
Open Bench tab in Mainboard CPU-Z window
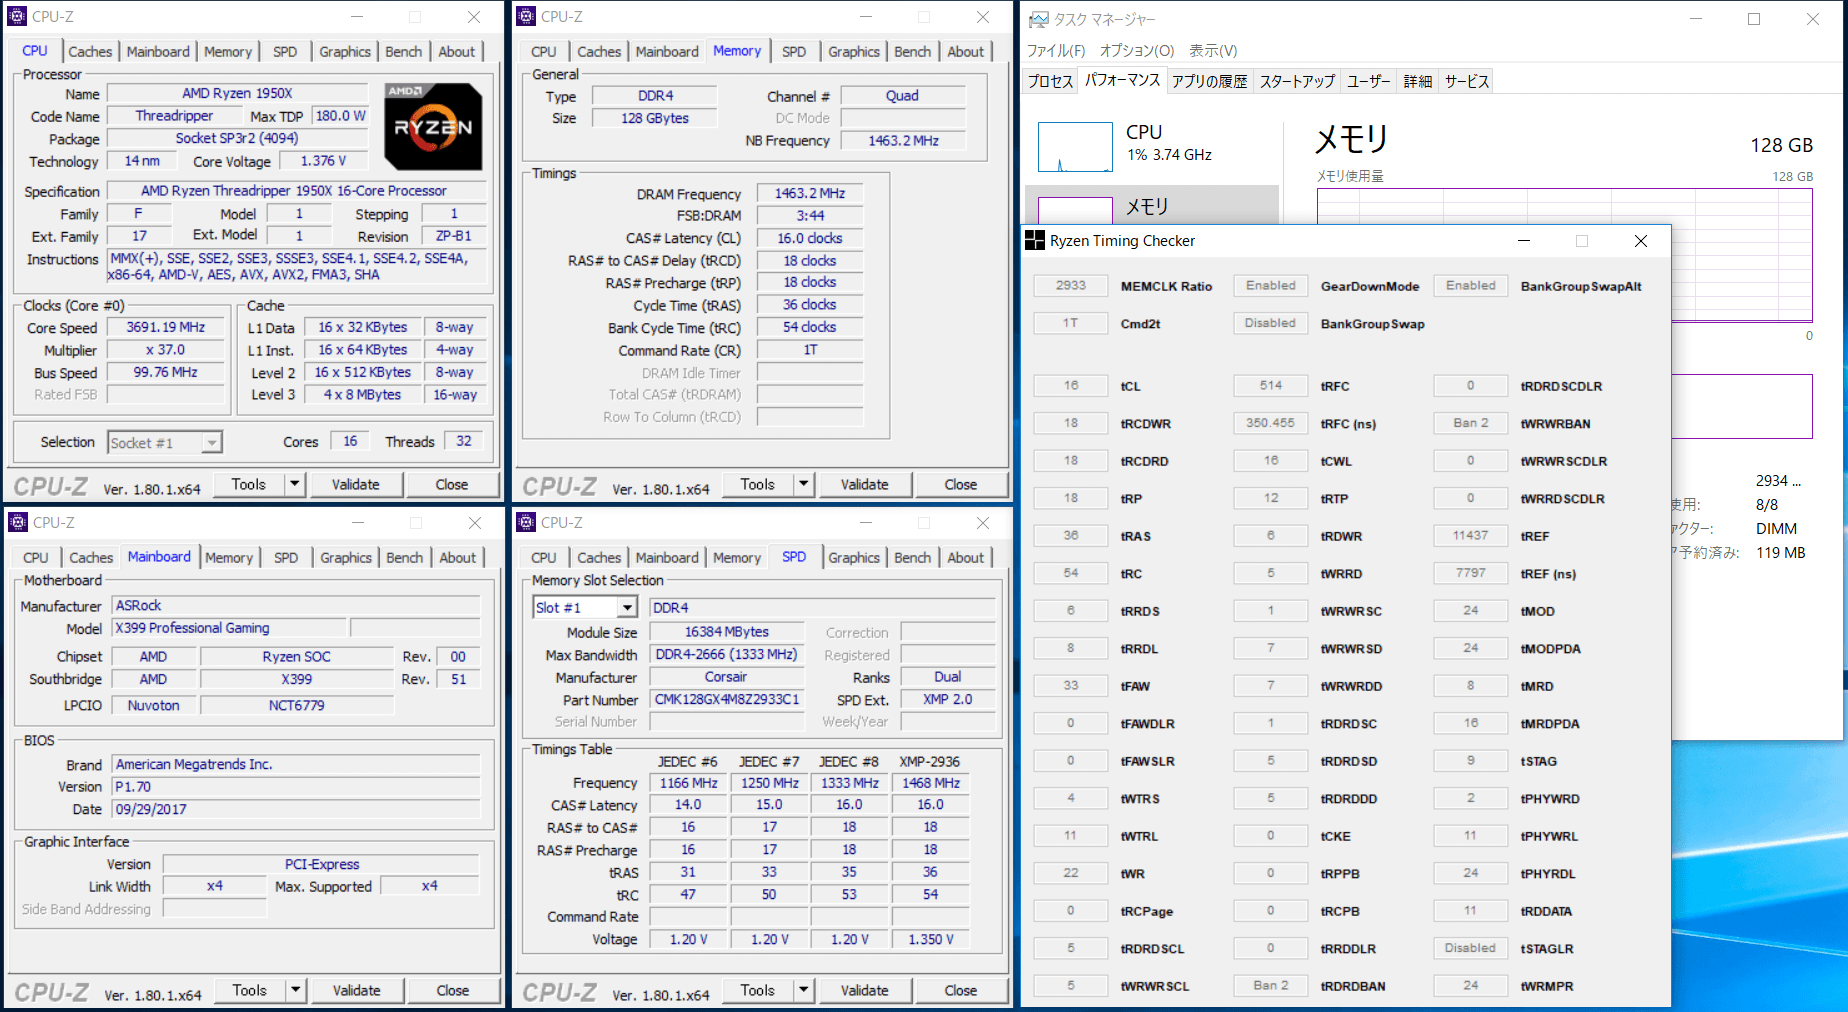pos(405,557)
